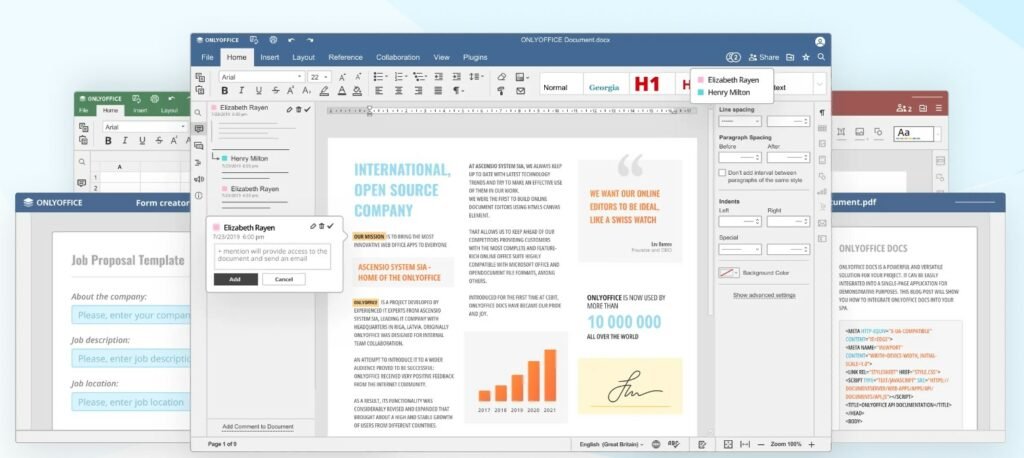Mark document as favorite with star icon
The image size is (1024, 458).
tap(806, 57)
